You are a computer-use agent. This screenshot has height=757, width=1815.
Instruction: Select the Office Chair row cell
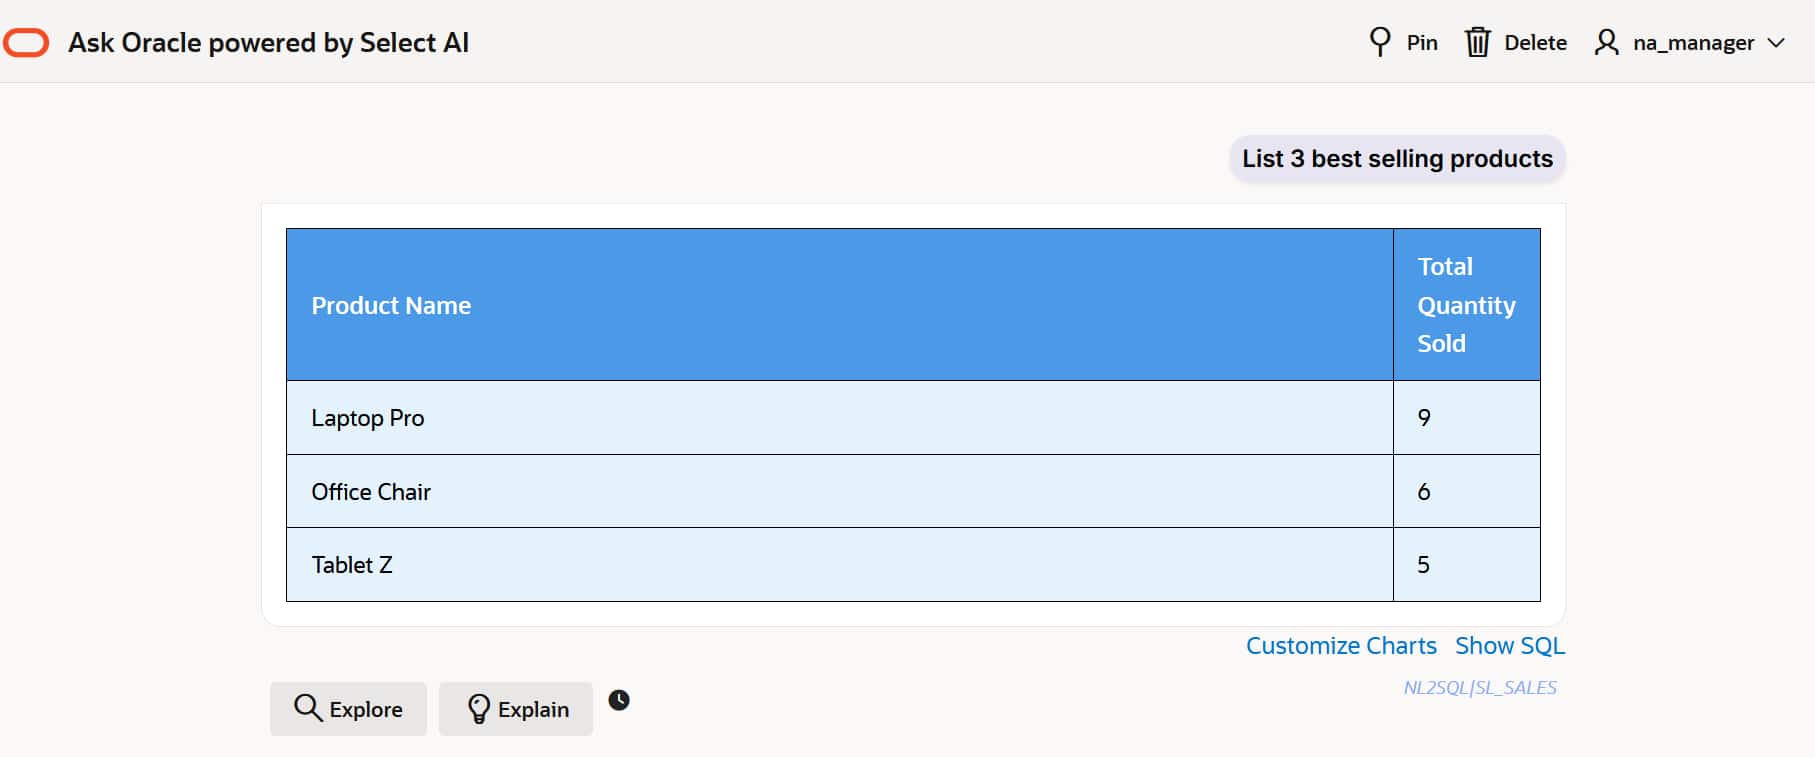click(371, 492)
